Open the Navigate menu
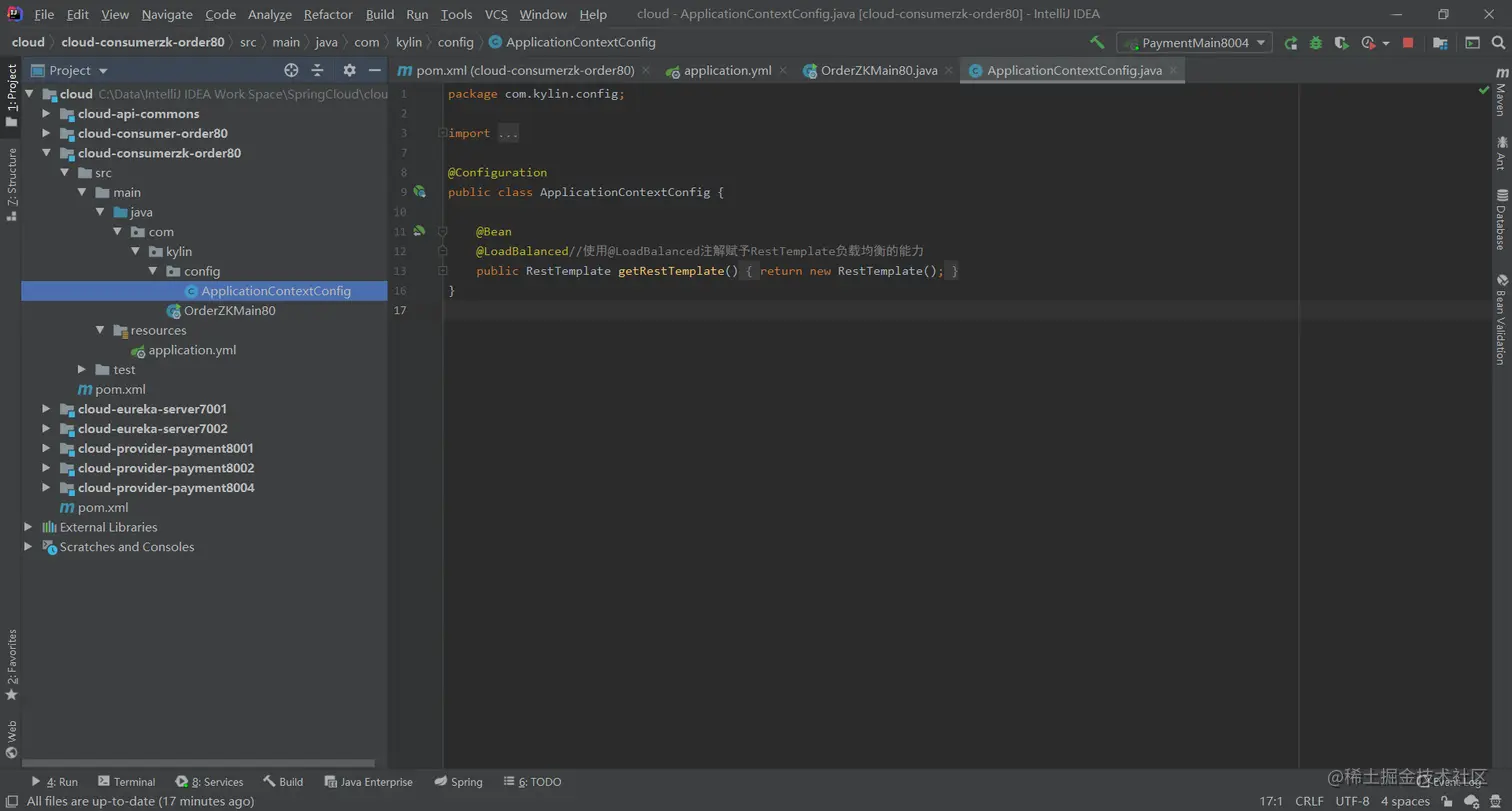Viewport: 1512px width, 811px height. tap(167, 14)
